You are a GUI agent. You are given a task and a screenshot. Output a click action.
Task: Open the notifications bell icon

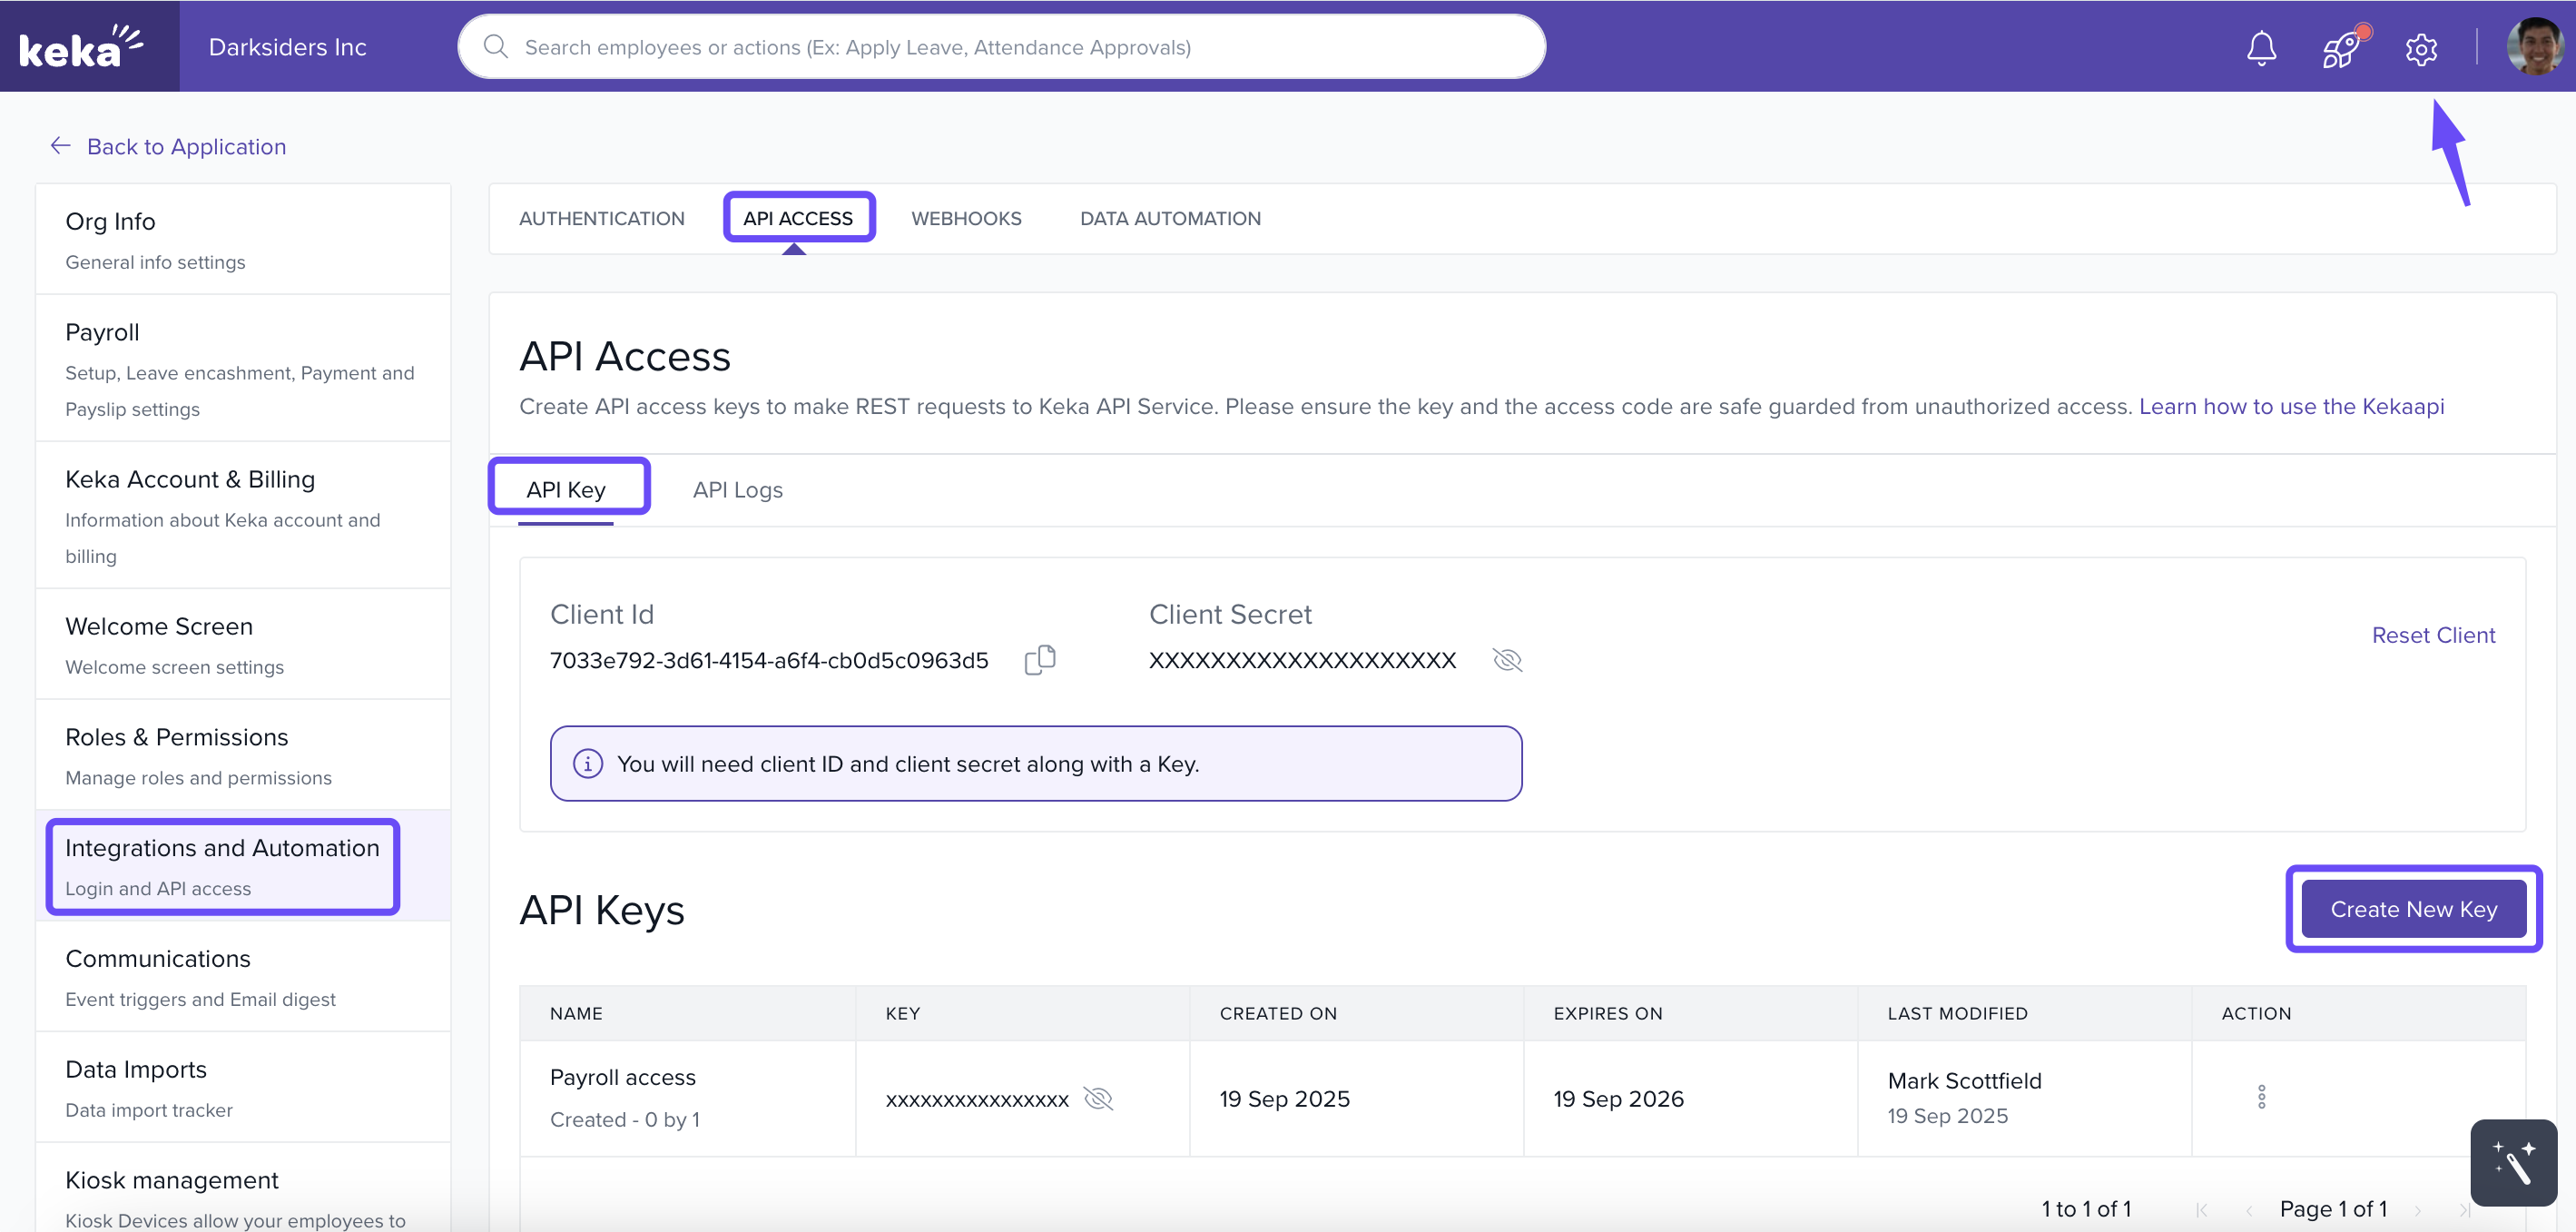2261,48
